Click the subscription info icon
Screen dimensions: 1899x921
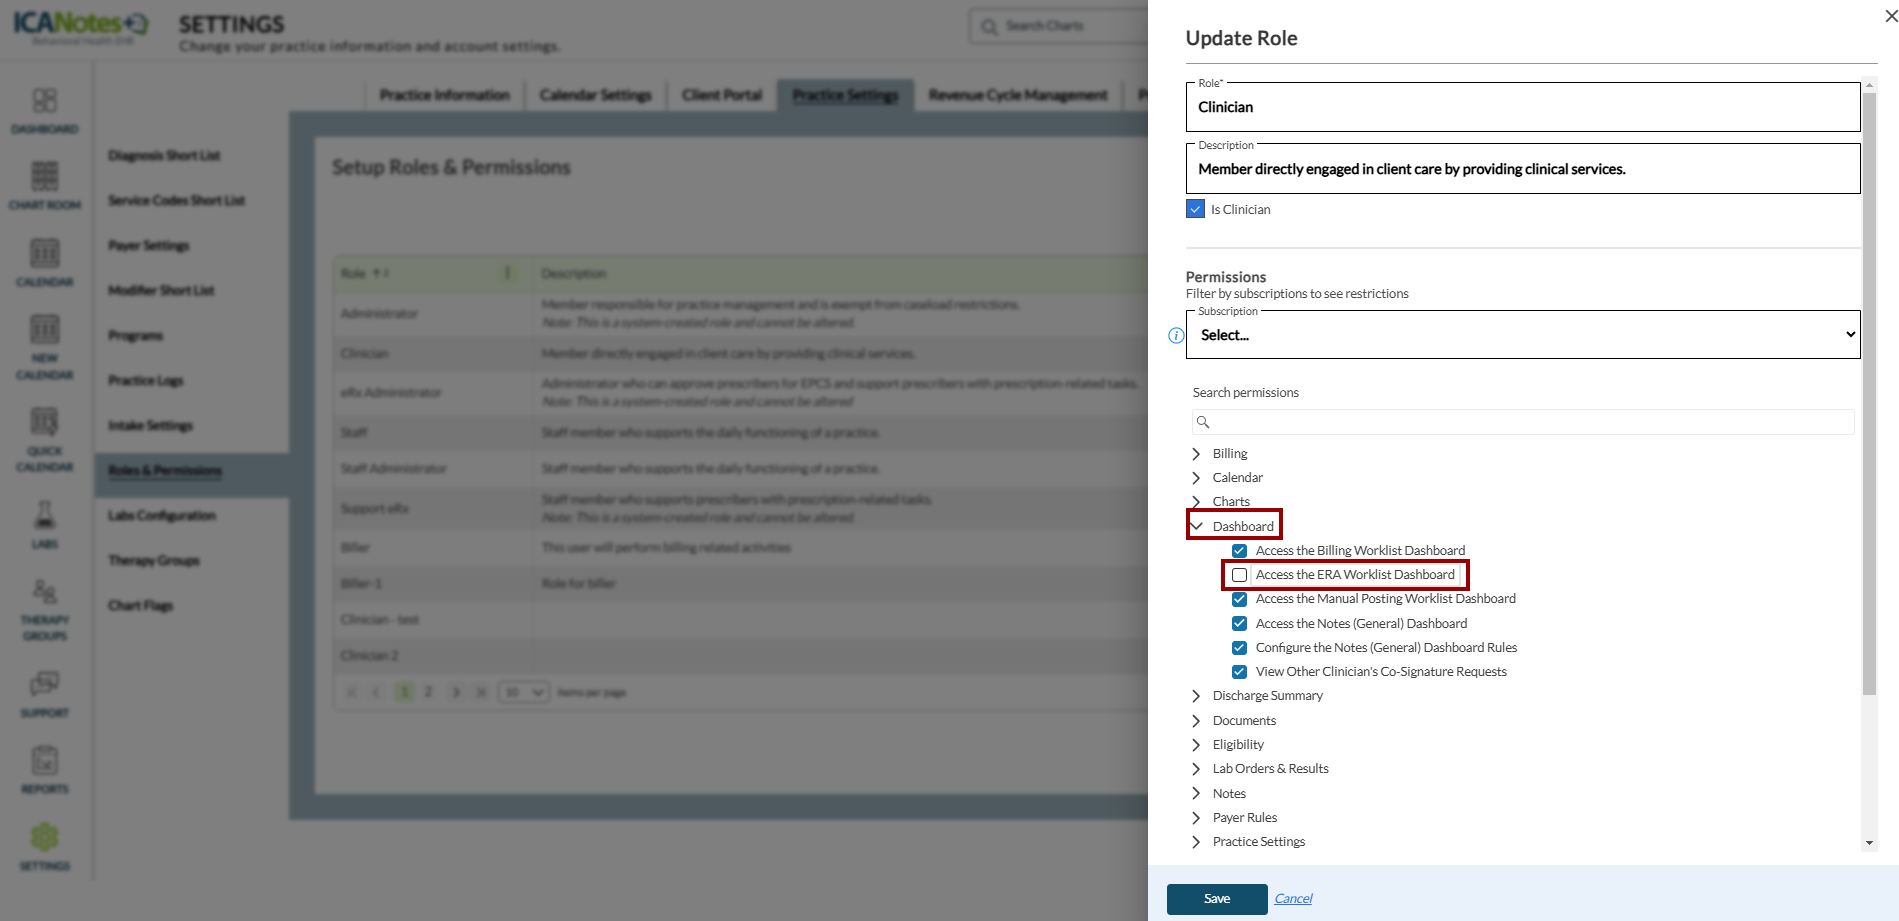(1176, 335)
